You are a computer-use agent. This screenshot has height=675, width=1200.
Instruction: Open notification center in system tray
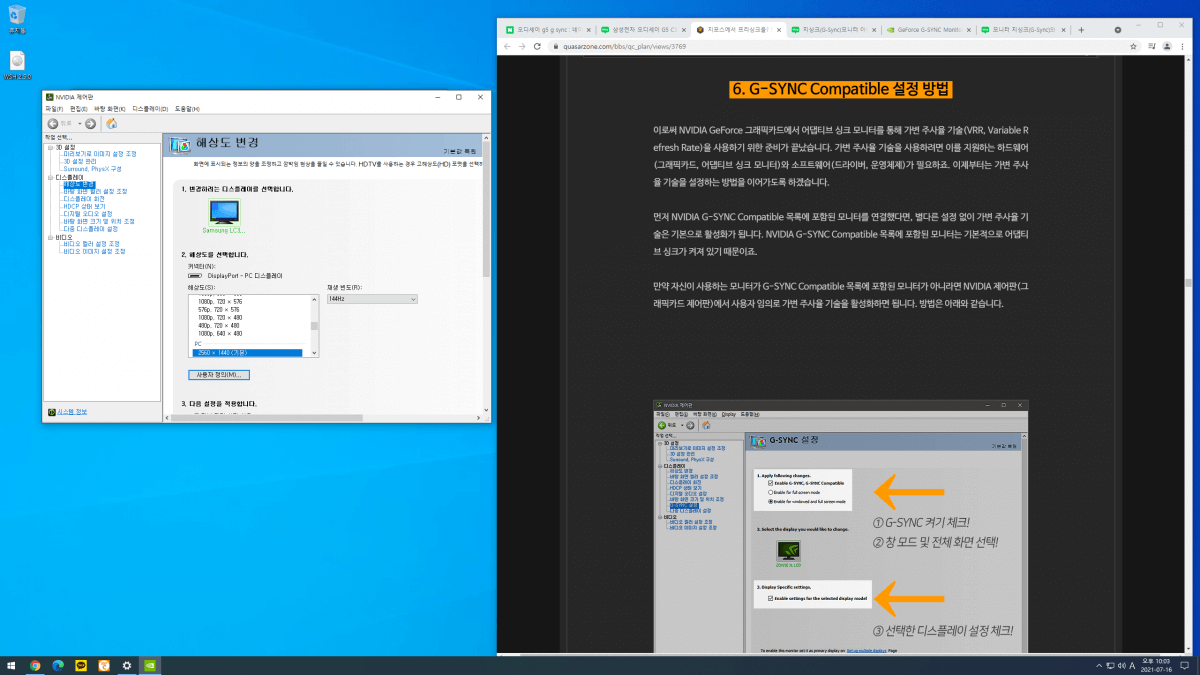(x=1183, y=665)
